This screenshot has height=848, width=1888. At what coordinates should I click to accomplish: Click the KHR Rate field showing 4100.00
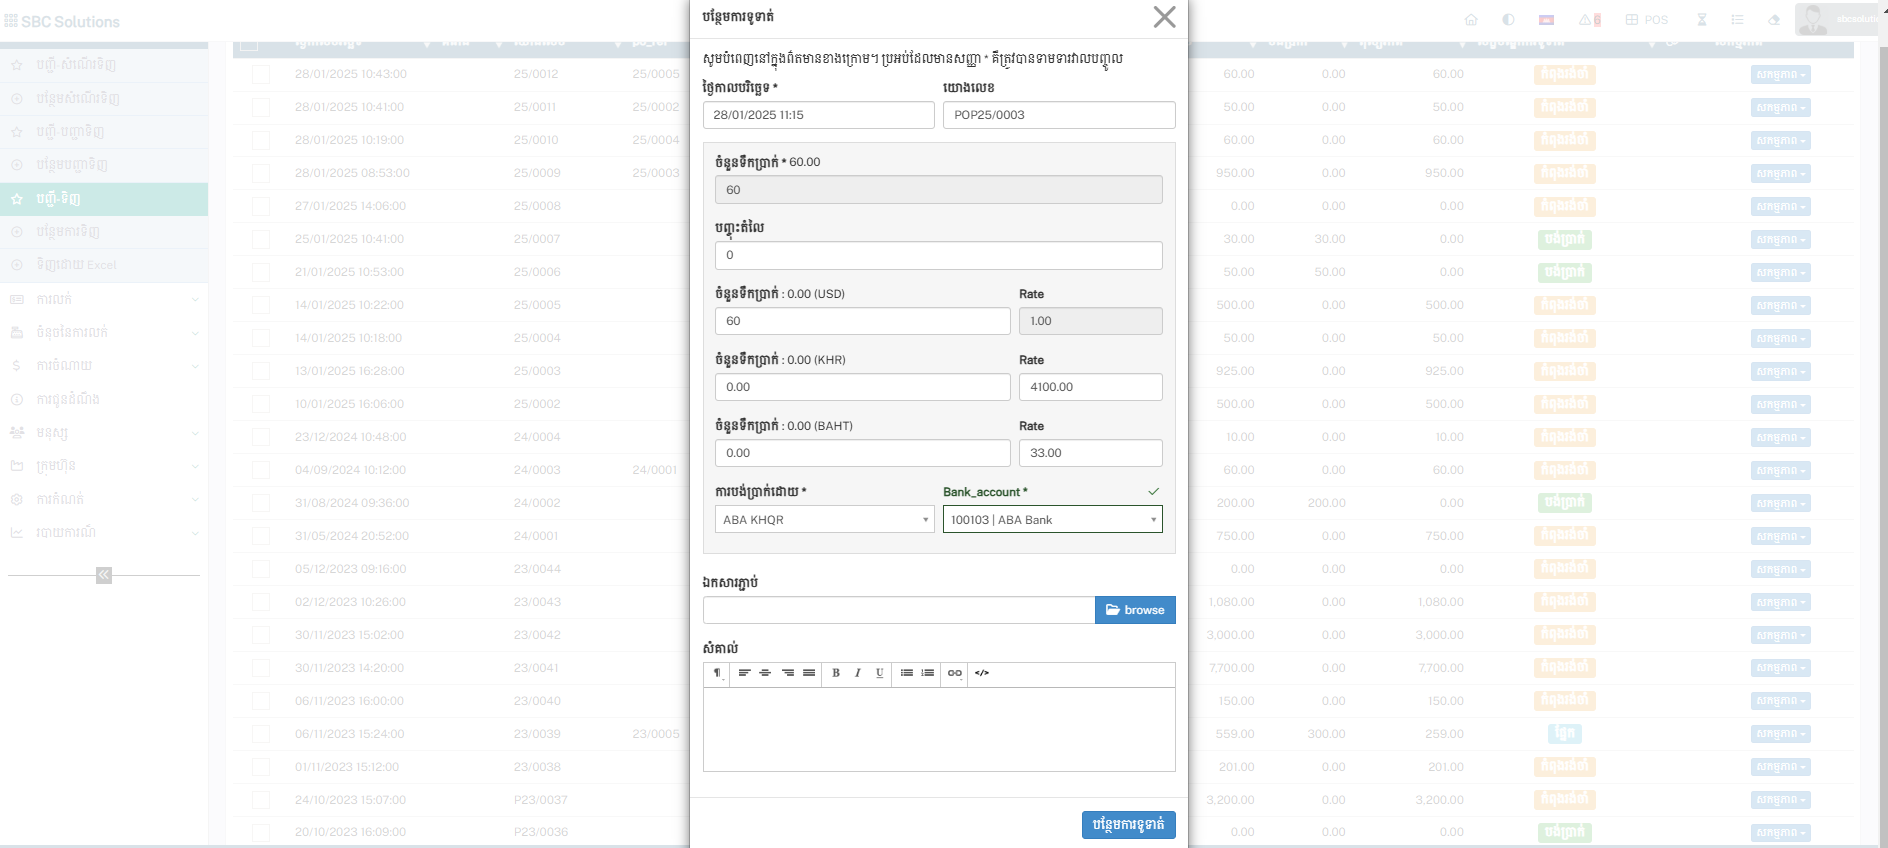(1090, 387)
